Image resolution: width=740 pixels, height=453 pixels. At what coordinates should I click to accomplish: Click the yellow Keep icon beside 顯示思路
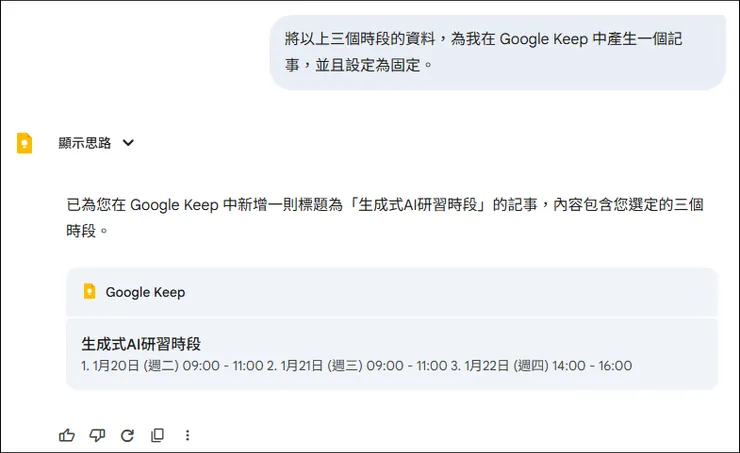tap(25, 143)
